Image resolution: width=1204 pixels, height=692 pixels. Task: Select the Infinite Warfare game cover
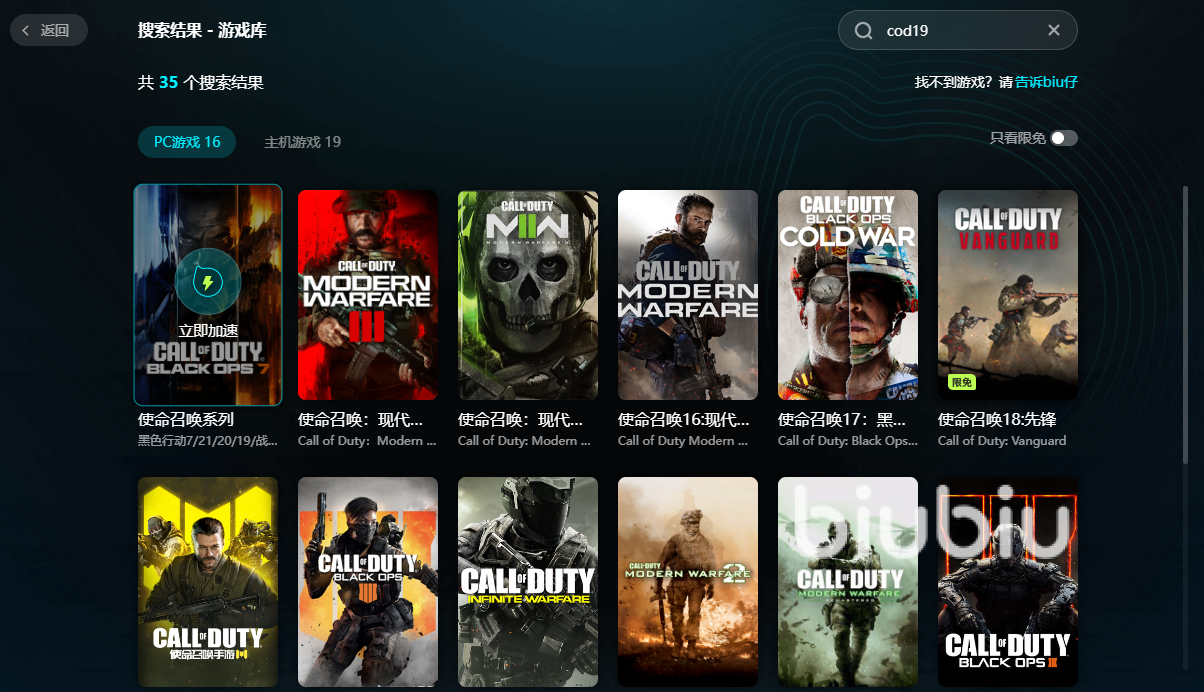pyautogui.click(x=528, y=582)
